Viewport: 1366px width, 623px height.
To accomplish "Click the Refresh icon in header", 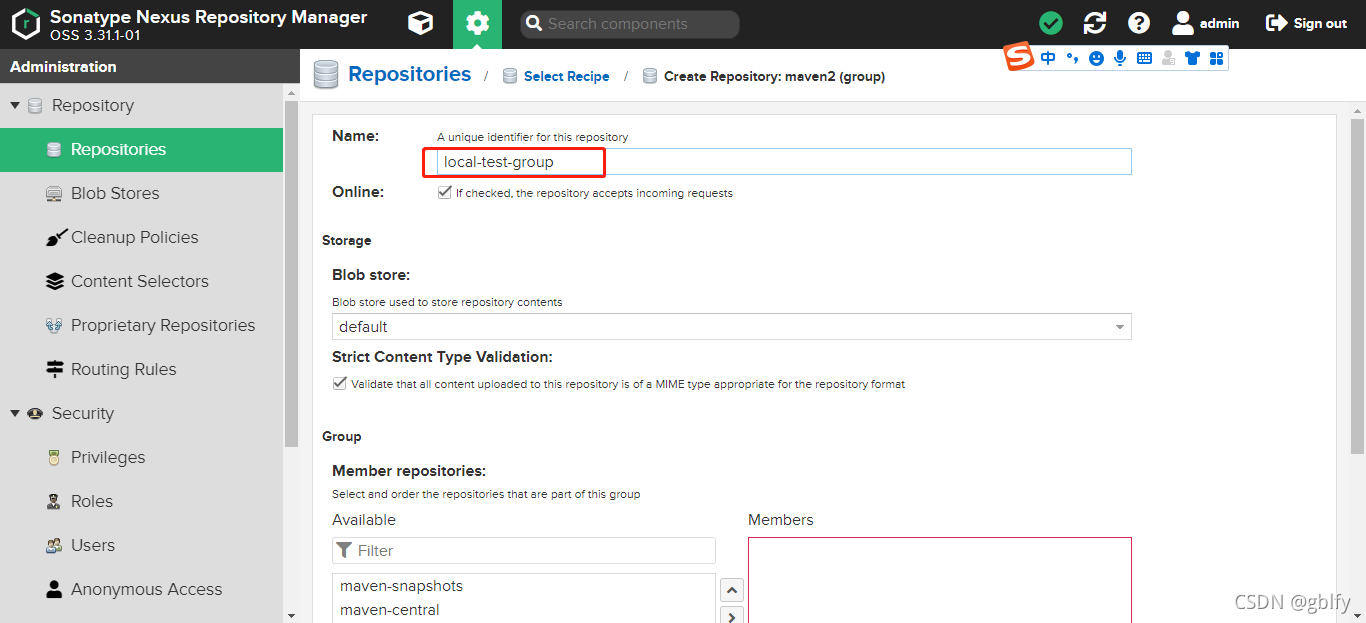I will [1095, 23].
